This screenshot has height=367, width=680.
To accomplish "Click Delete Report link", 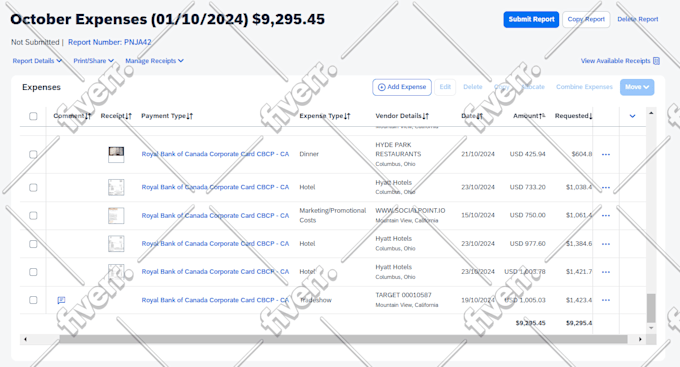I will coord(638,20).
